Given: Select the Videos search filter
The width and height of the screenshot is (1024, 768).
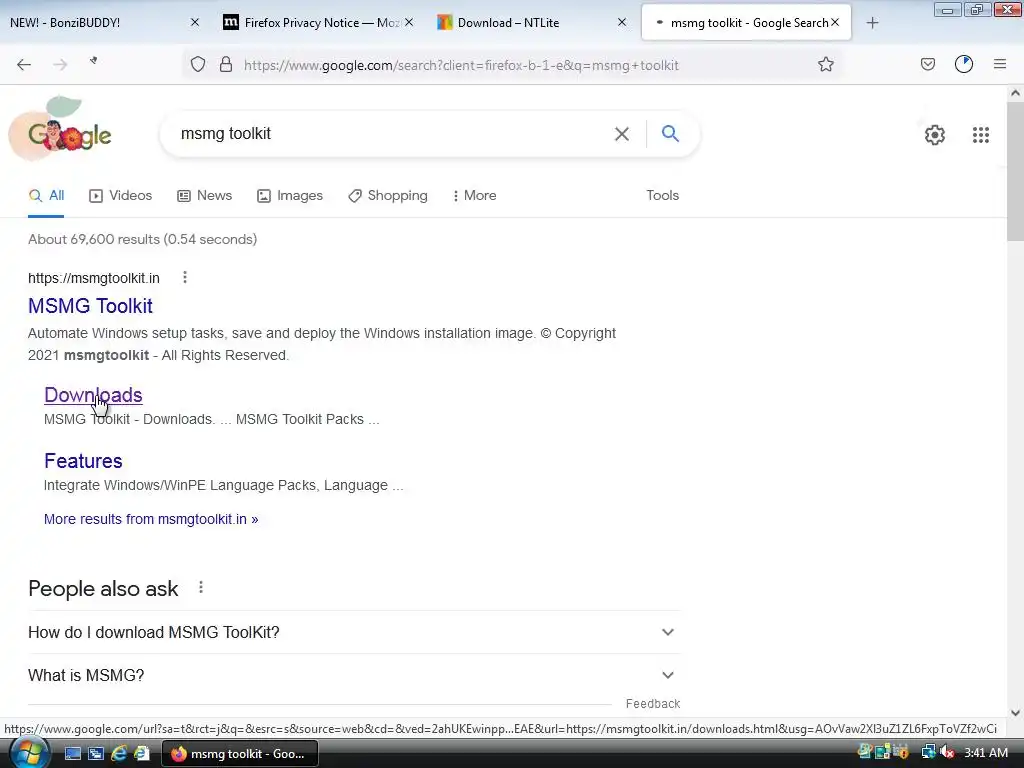Looking at the screenshot, I should point(121,195).
